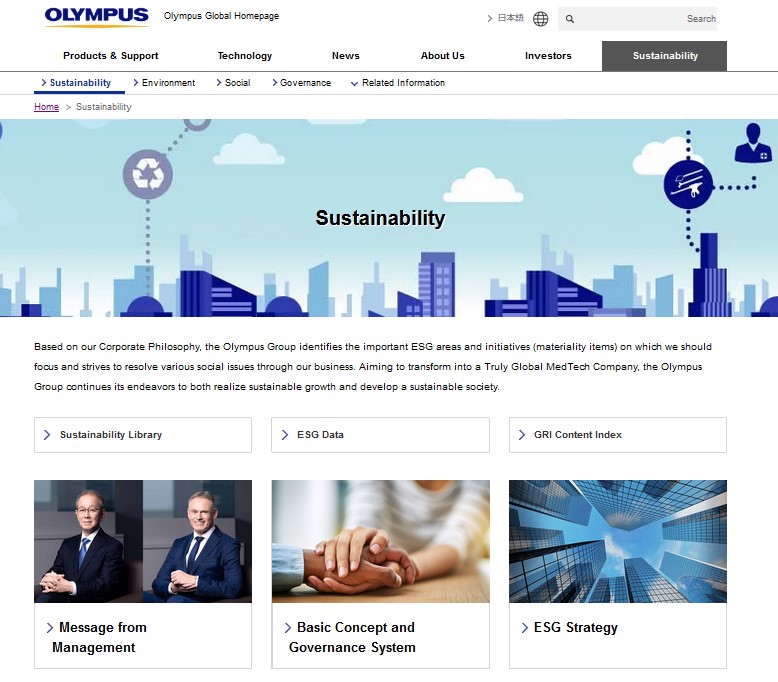This screenshot has height=682, width=778.
Task: Click the clasped hands thumbnail
Action: coord(381,541)
